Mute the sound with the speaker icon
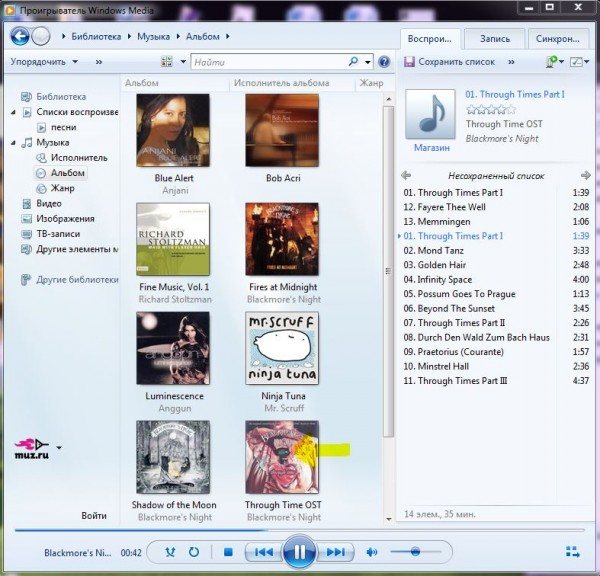 [x=372, y=552]
